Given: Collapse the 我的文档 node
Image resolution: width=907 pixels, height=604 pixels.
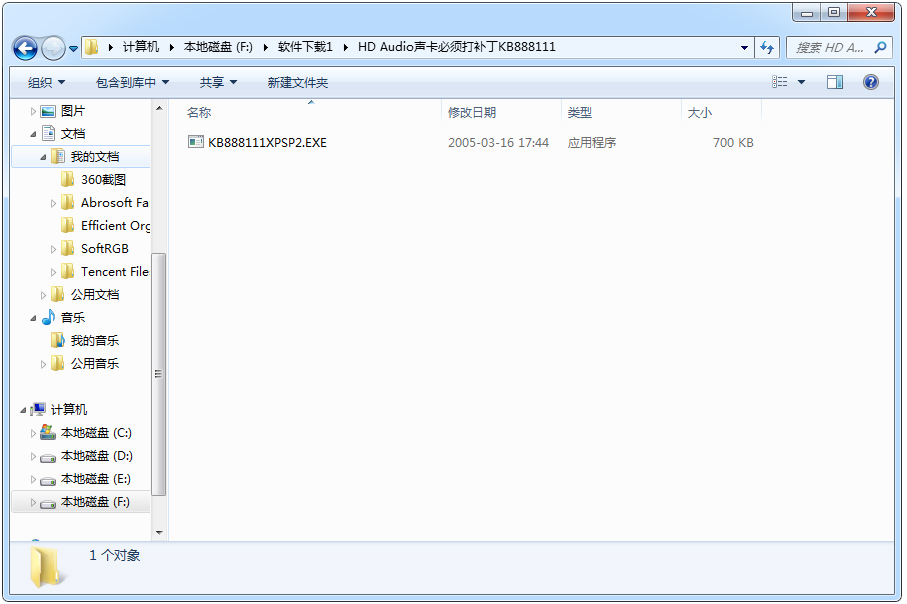Looking at the screenshot, I should pos(43,157).
